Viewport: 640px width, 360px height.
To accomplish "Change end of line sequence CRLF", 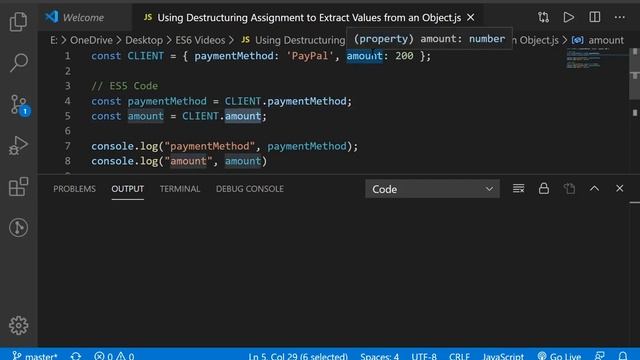I will (459, 356).
